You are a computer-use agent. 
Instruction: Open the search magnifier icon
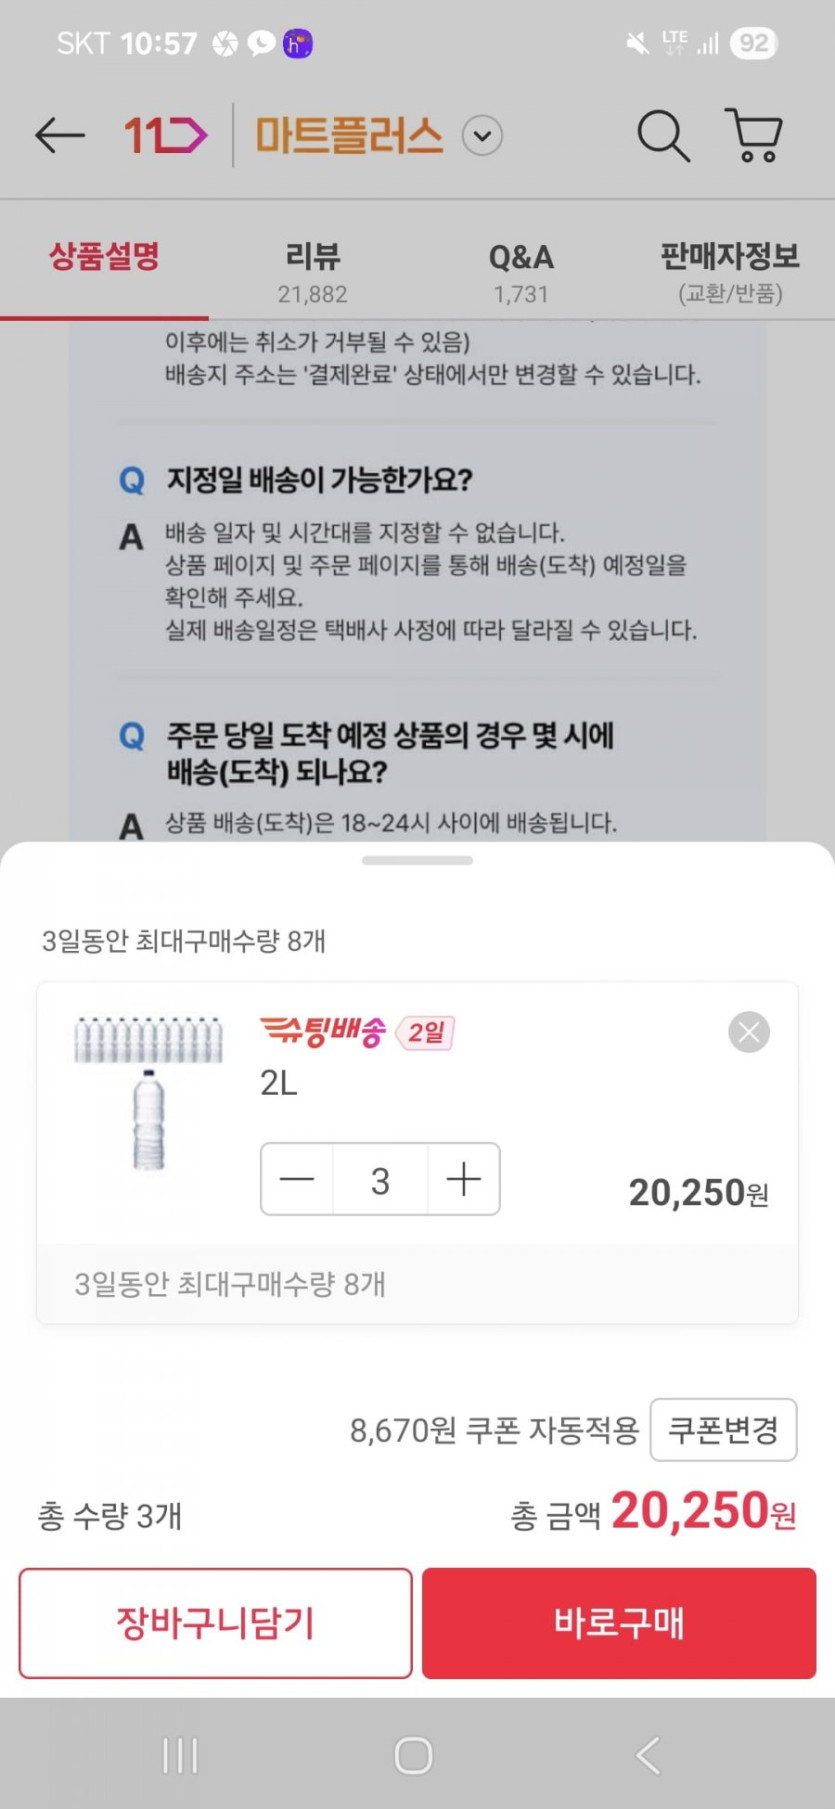click(663, 135)
